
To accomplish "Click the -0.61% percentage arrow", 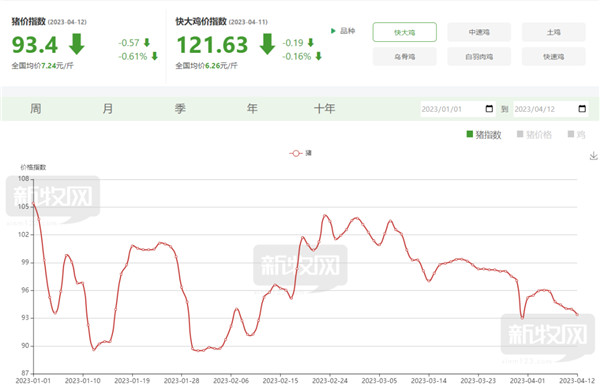I will point(155,57).
